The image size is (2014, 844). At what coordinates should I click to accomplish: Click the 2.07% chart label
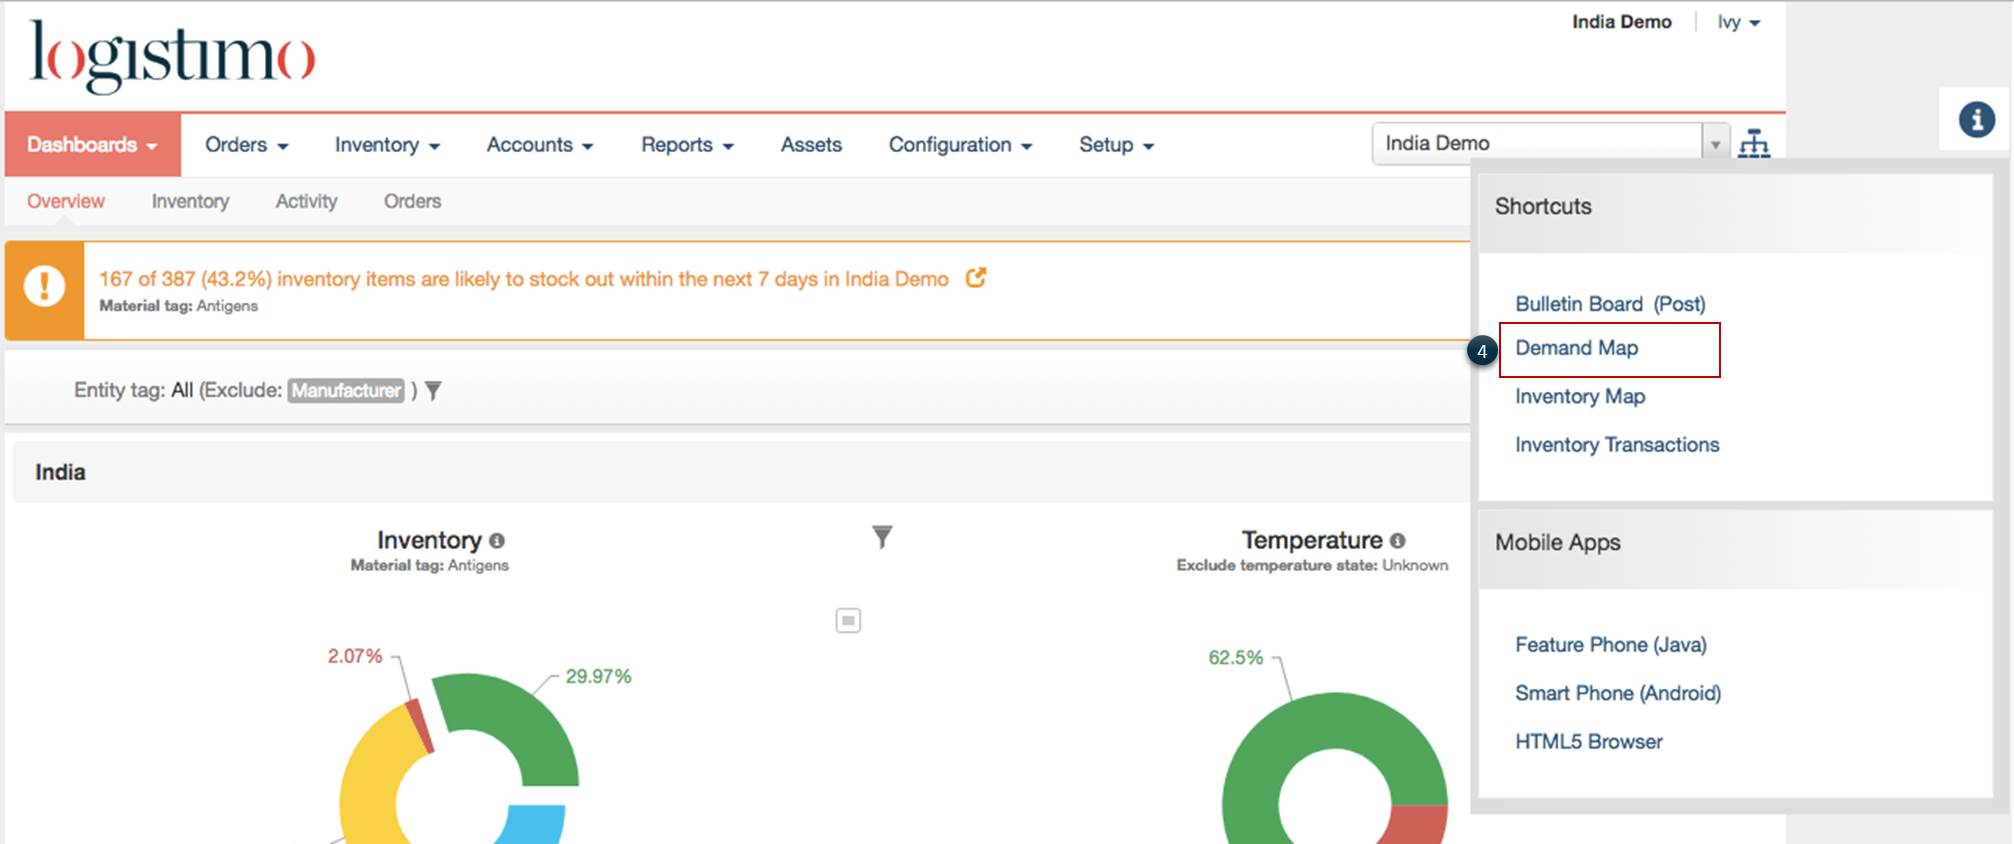355,656
